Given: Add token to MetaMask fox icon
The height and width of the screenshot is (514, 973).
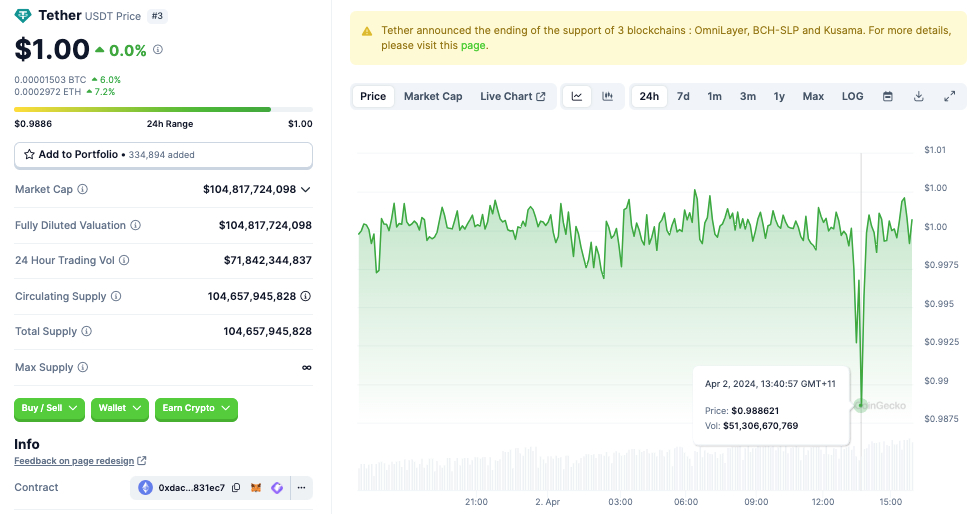Looking at the screenshot, I should pyautogui.click(x=256, y=488).
